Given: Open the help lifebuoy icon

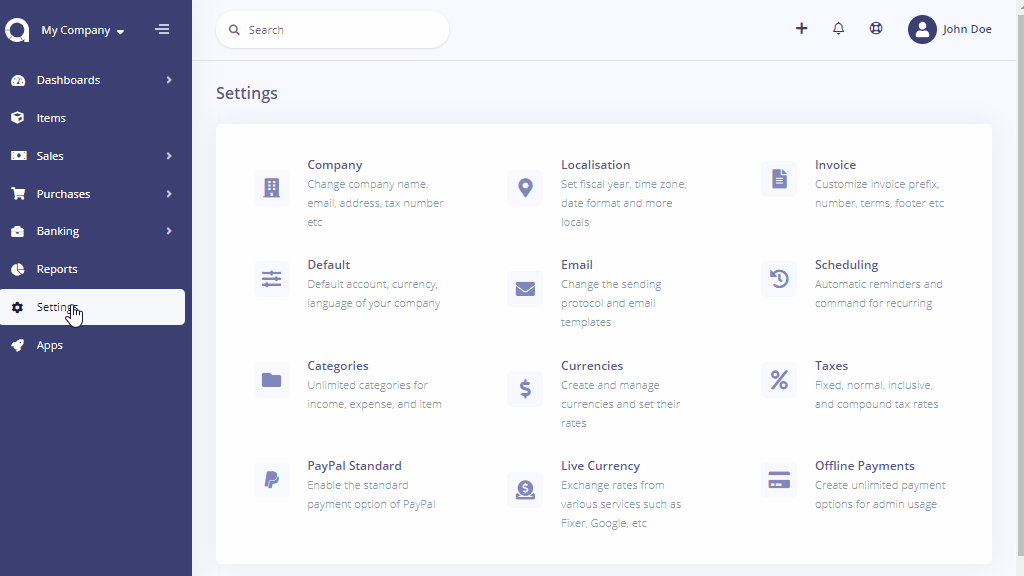Looking at the screenshot, I should coord(876,29).
